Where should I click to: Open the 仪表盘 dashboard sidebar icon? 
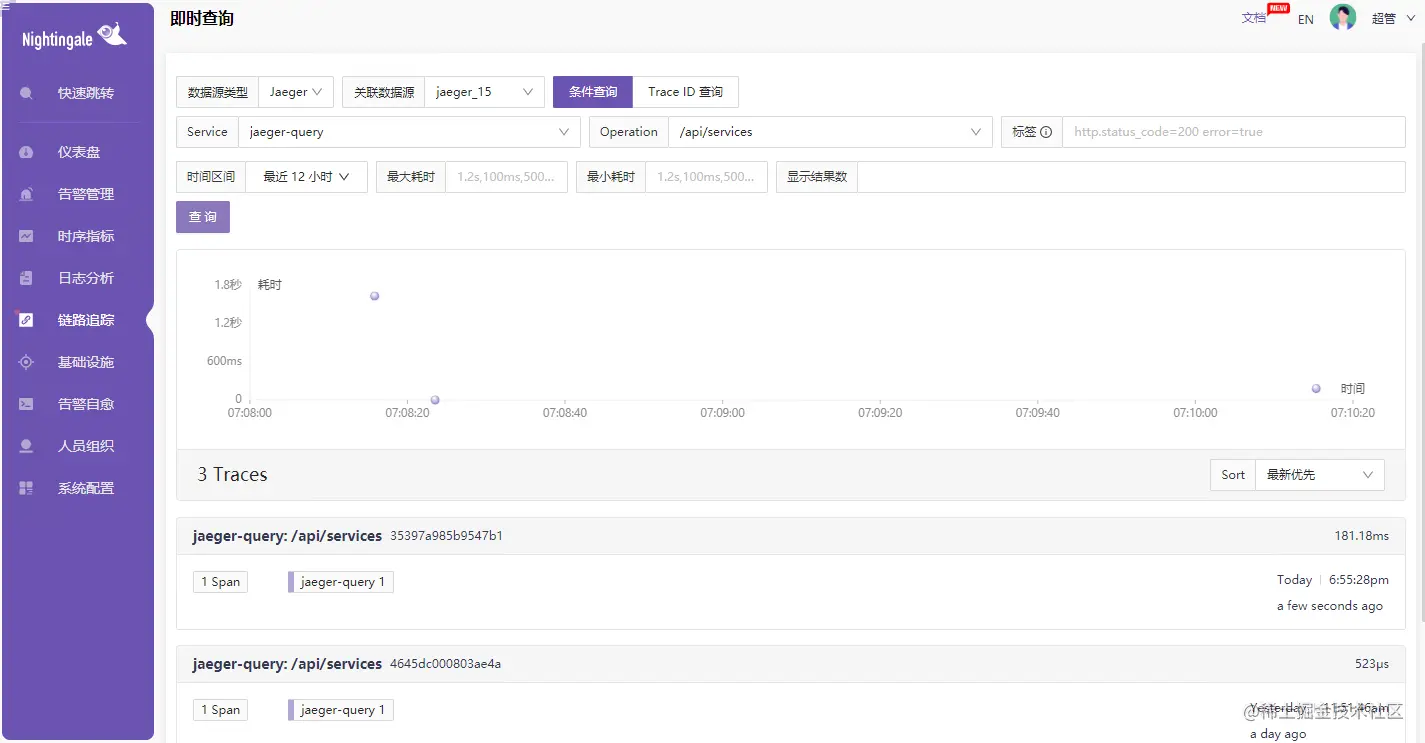pyautogui.click(x=26, y=152)
